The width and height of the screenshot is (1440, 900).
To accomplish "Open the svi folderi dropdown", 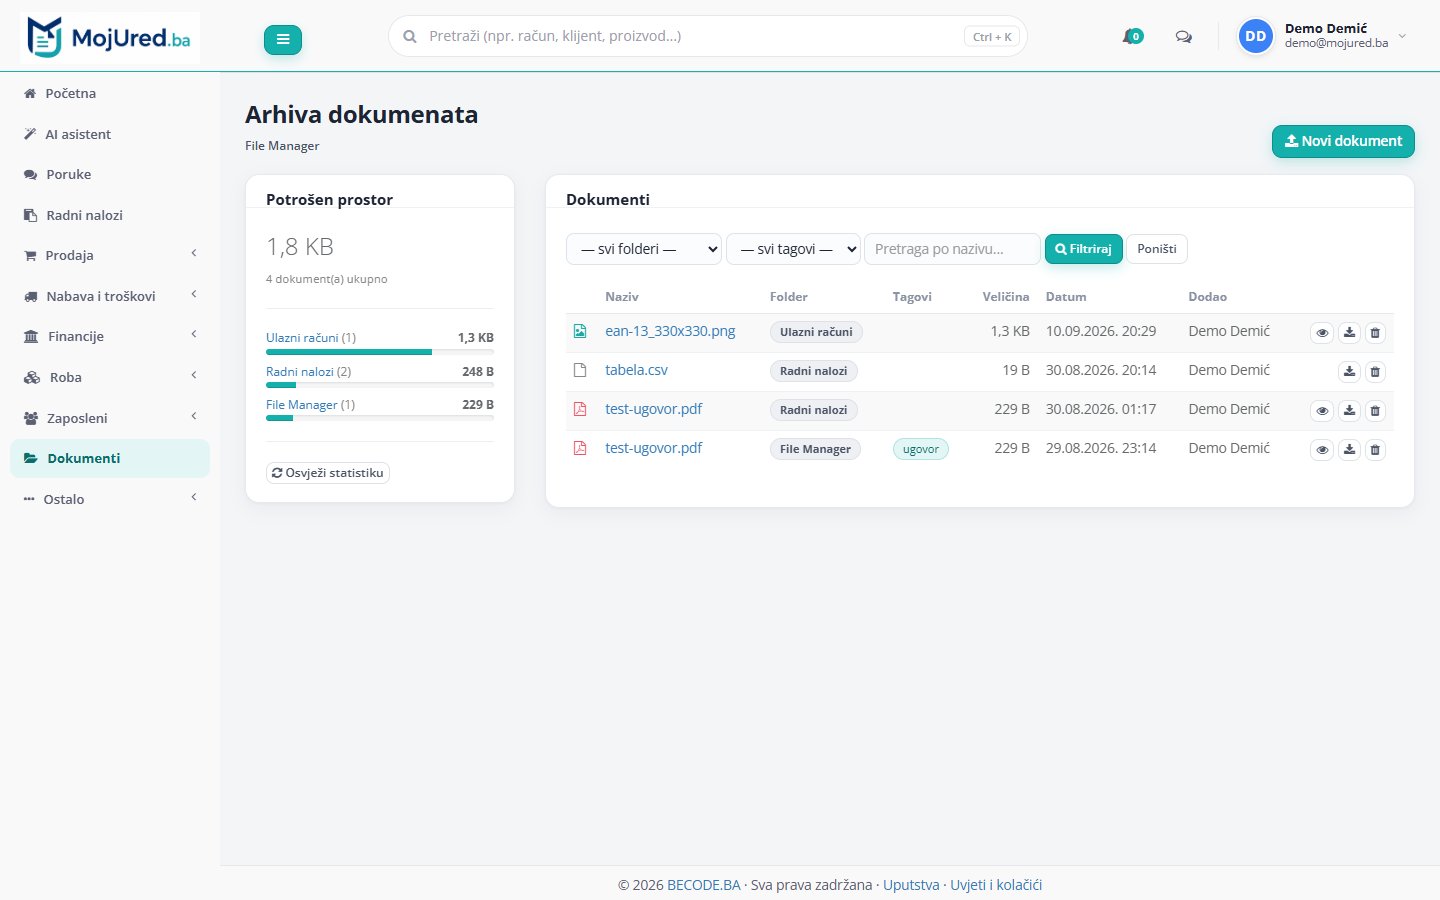I will pyautogui.click(x=644, y=249).
